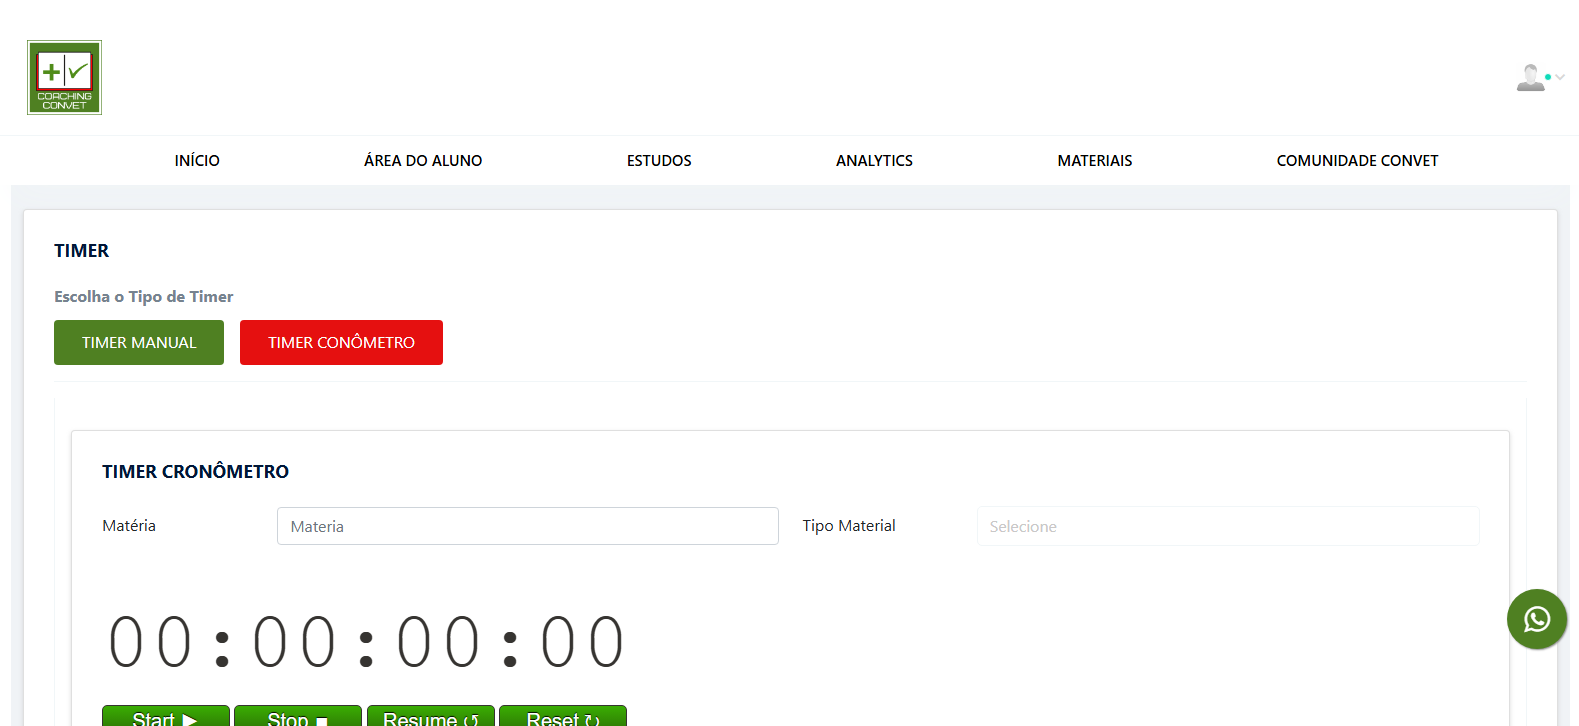Viewport: 1579px width, 726px height.
Task: Open the Tipo Material select dropdown
Action: point(1227,526)
